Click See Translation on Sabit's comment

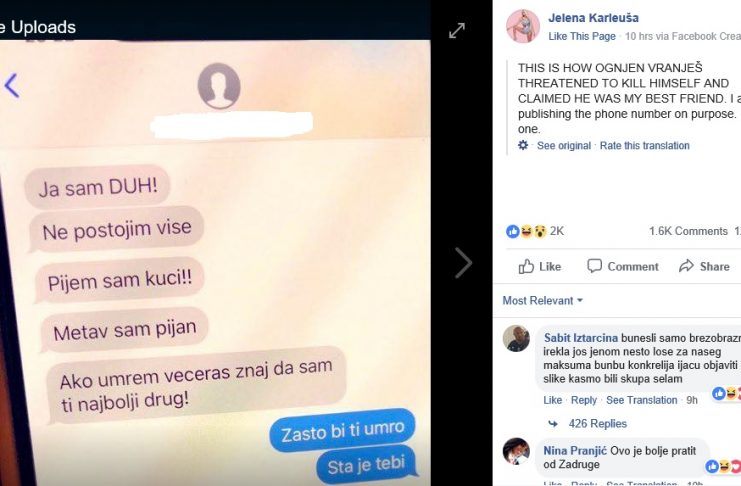(642, 400)
